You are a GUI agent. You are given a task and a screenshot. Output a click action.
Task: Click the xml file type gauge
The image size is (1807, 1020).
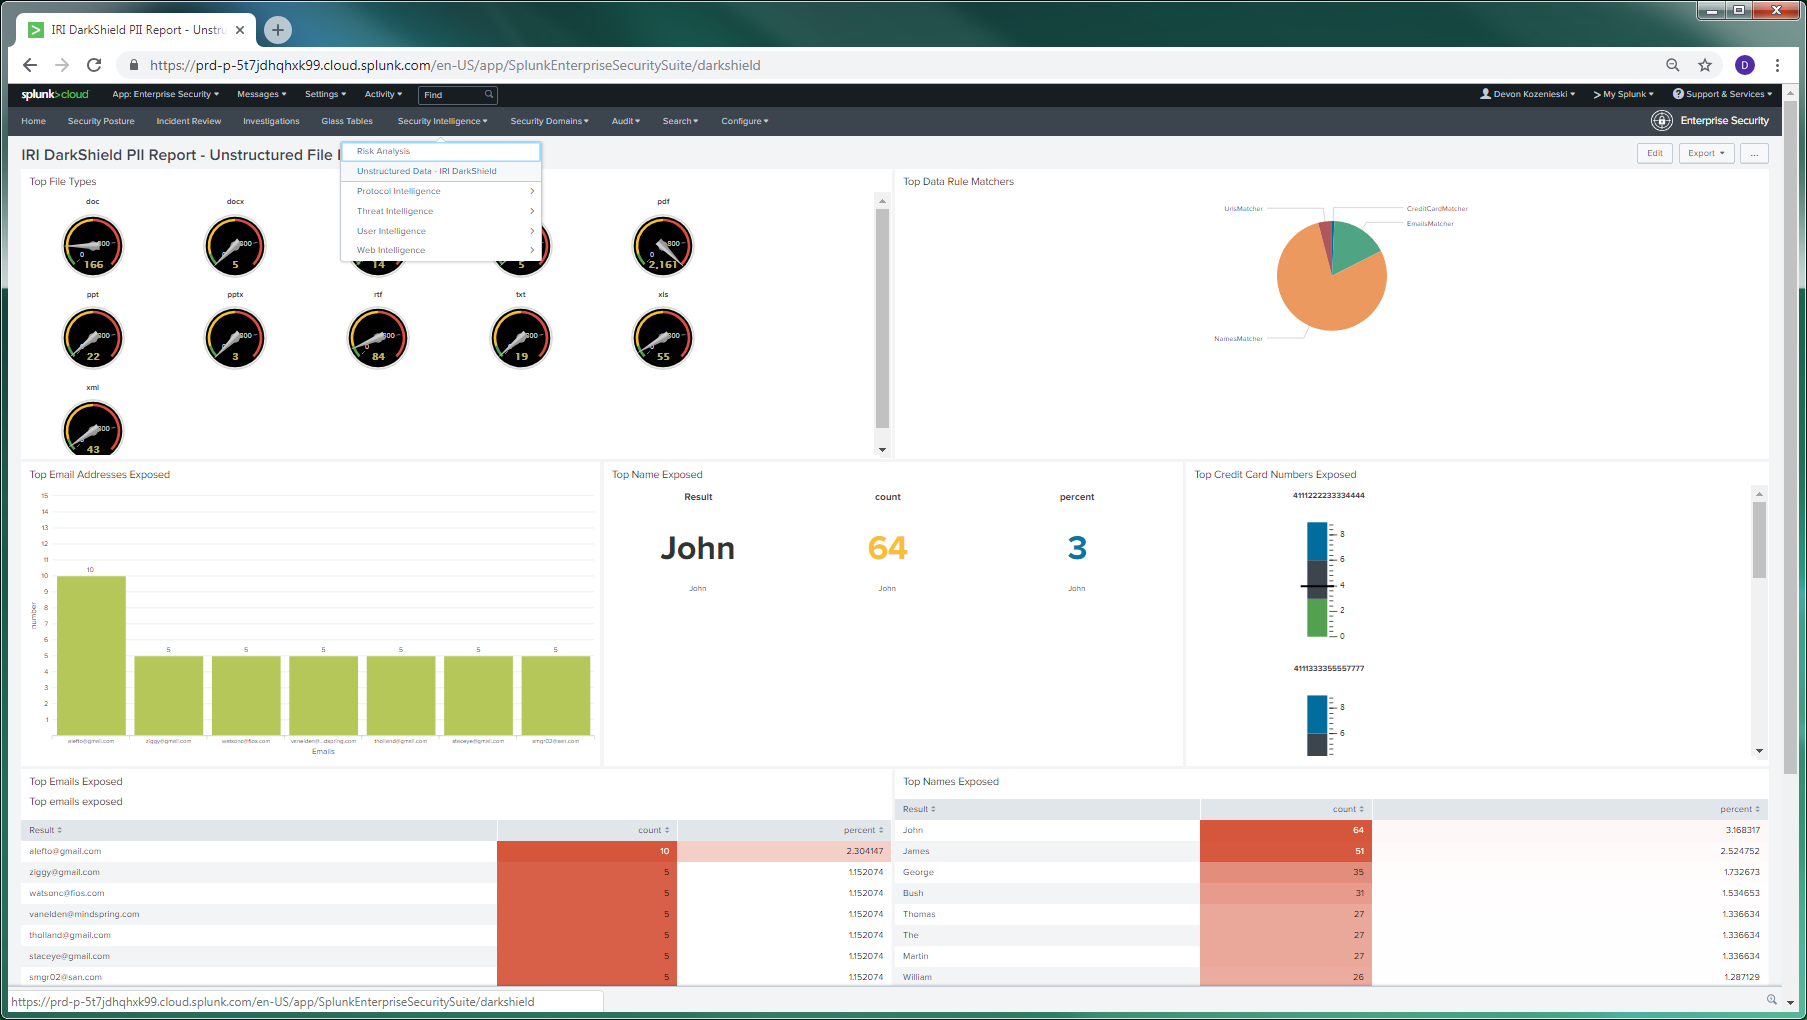click(93, 430)
